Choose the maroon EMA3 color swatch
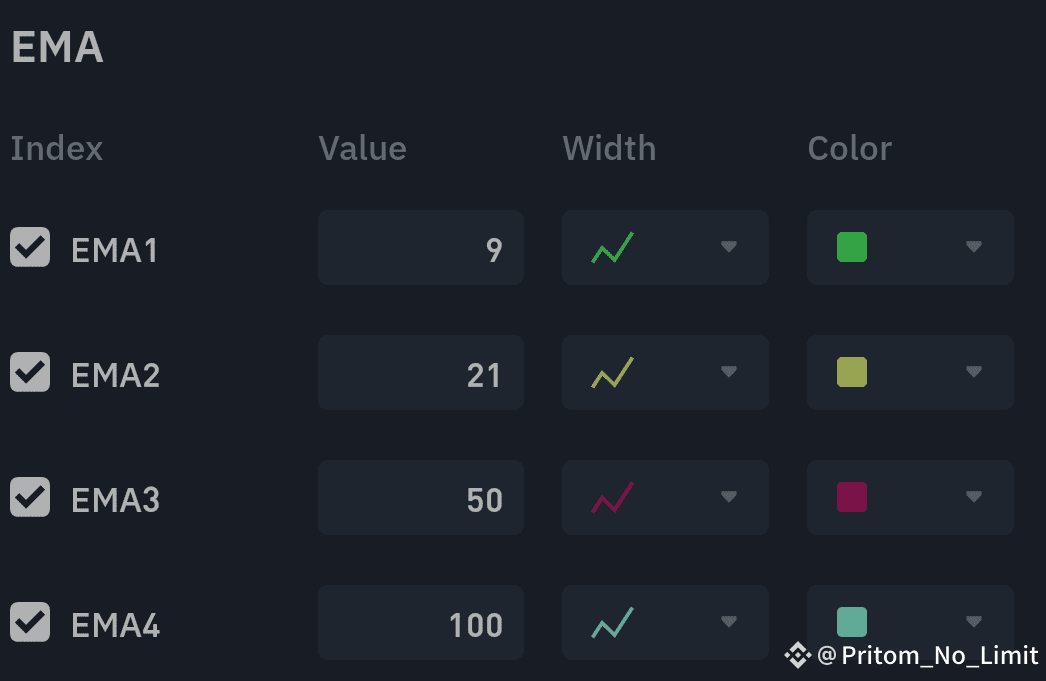This screenshot has width=1046, height=681. pos(852,497)
